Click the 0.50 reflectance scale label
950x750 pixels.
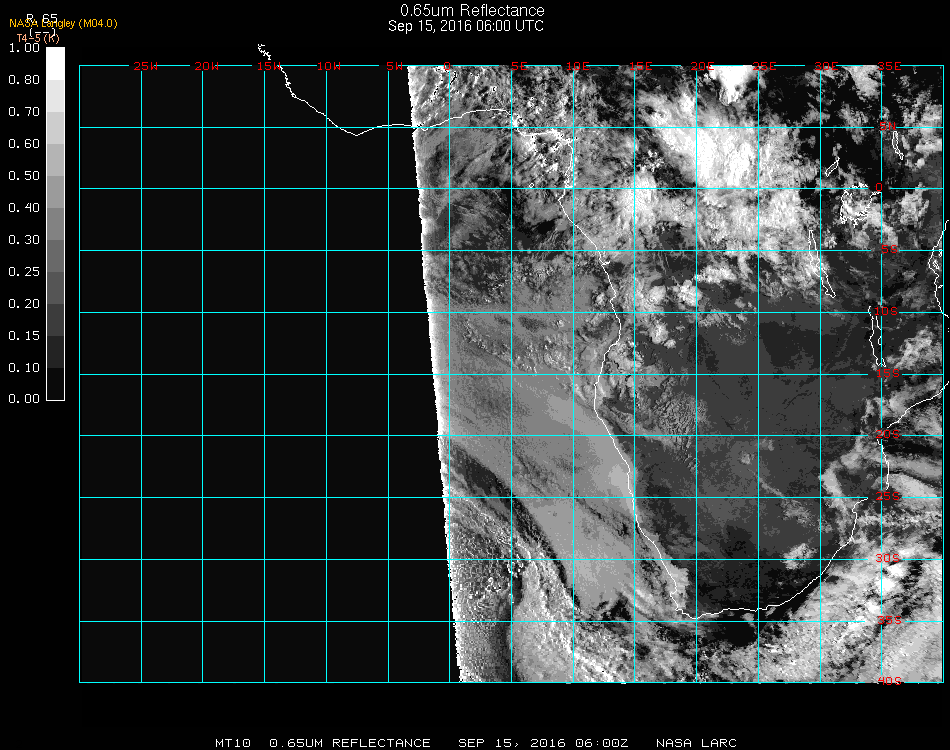click(x=23, y=176)
